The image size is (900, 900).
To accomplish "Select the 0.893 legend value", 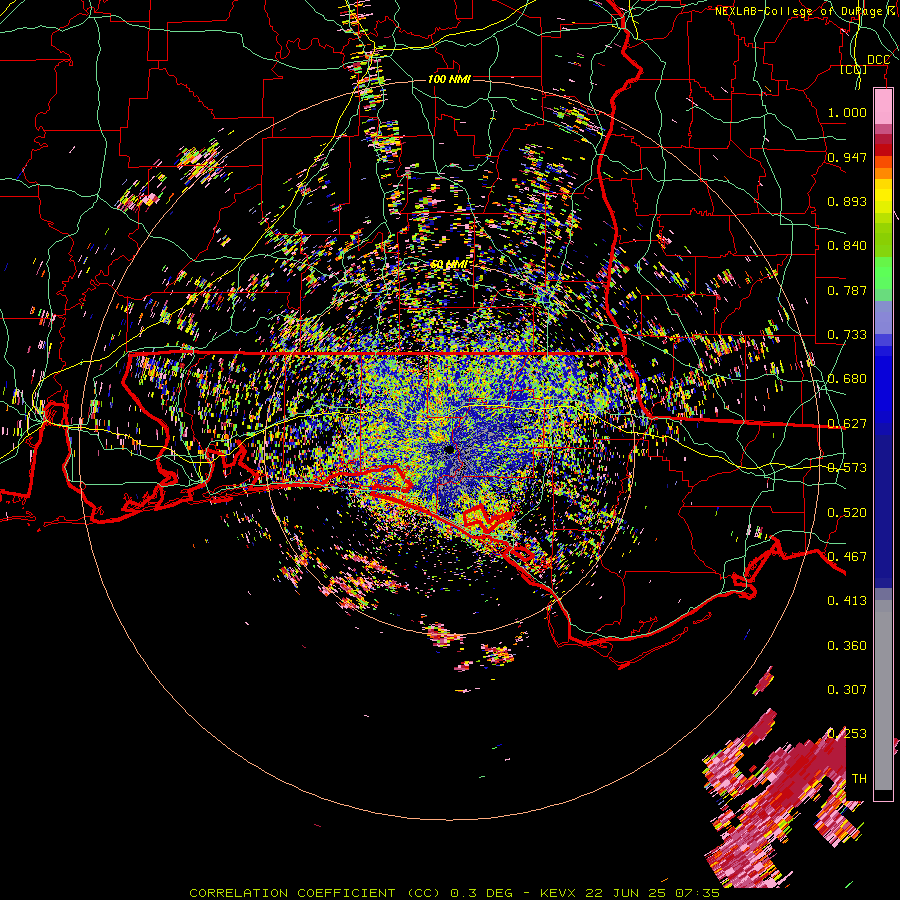I will pos(847,201).
